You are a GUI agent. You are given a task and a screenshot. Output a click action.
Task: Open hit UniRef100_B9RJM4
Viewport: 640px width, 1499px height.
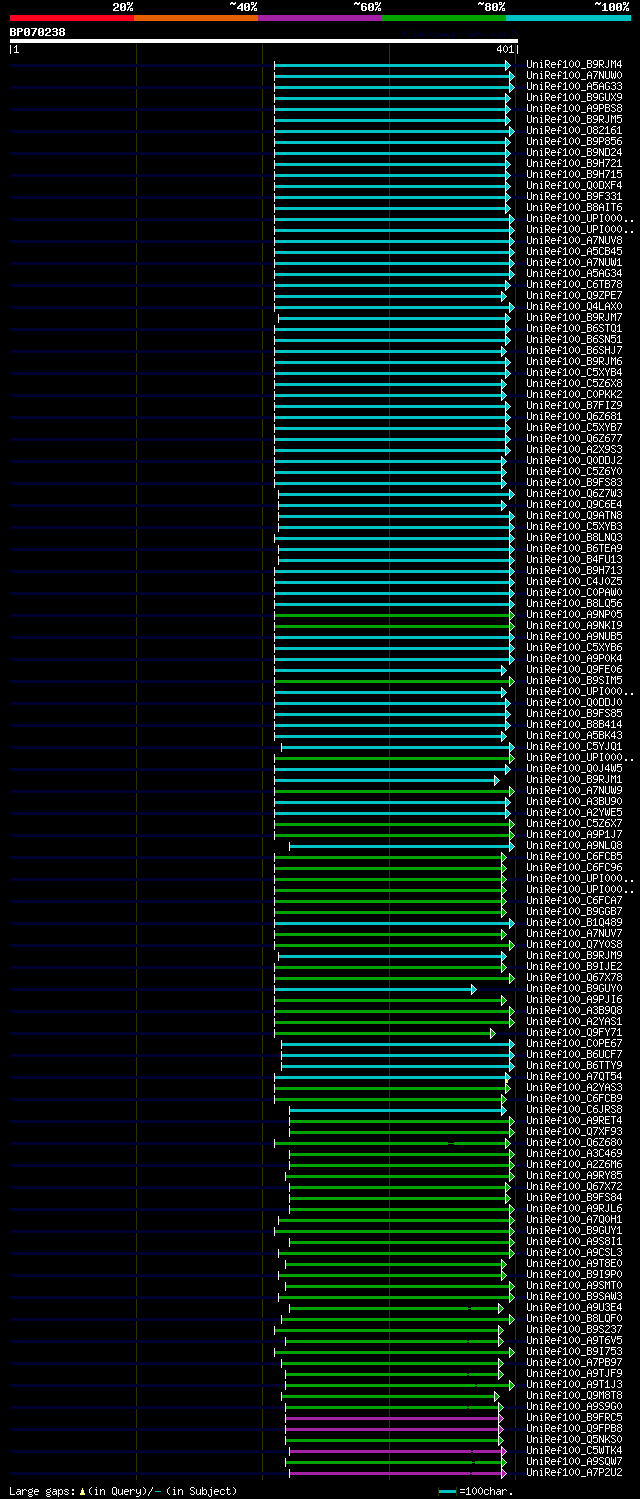(575, 65)
